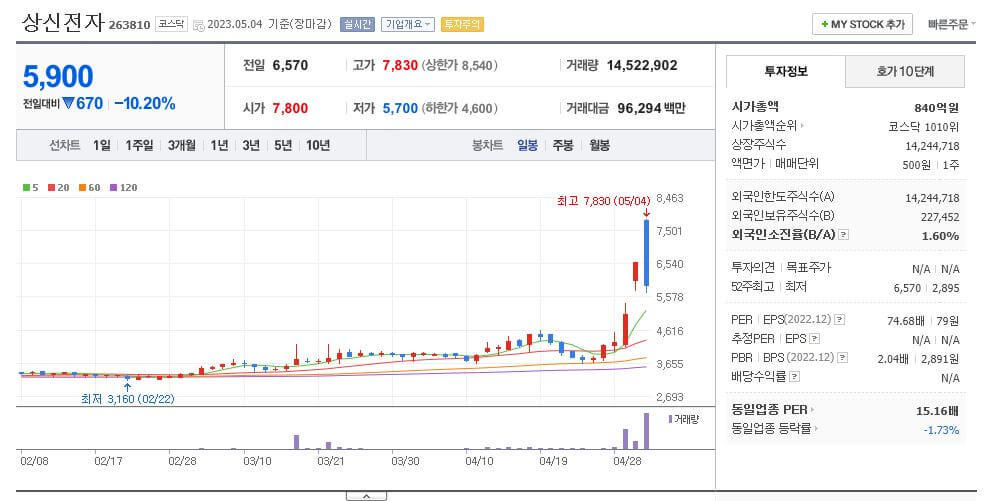Viewport: 994px width, 501px height.
Task: Click the tallest volume bar at chart end
Action: [647, 431]
